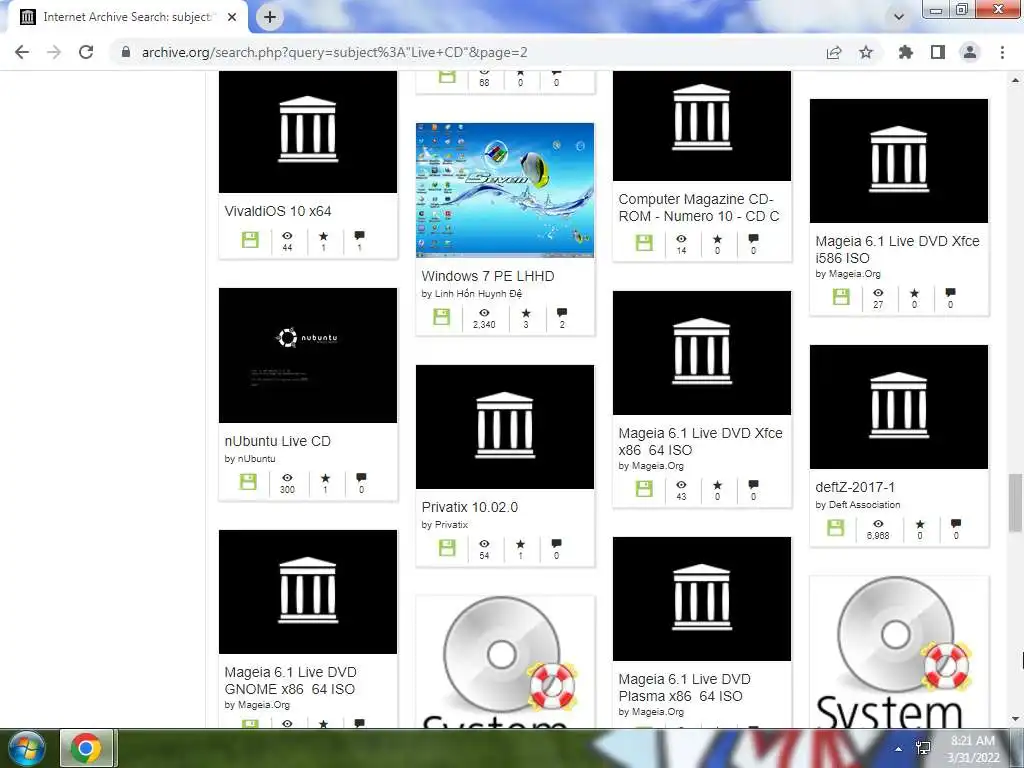
Task: Open Privatix 10.02.0 title
Action: (x=470, y=507)
